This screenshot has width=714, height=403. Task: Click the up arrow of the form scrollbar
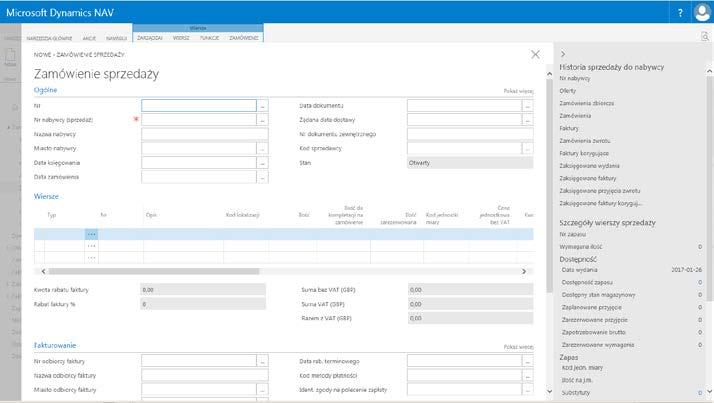tap(549, 74)
